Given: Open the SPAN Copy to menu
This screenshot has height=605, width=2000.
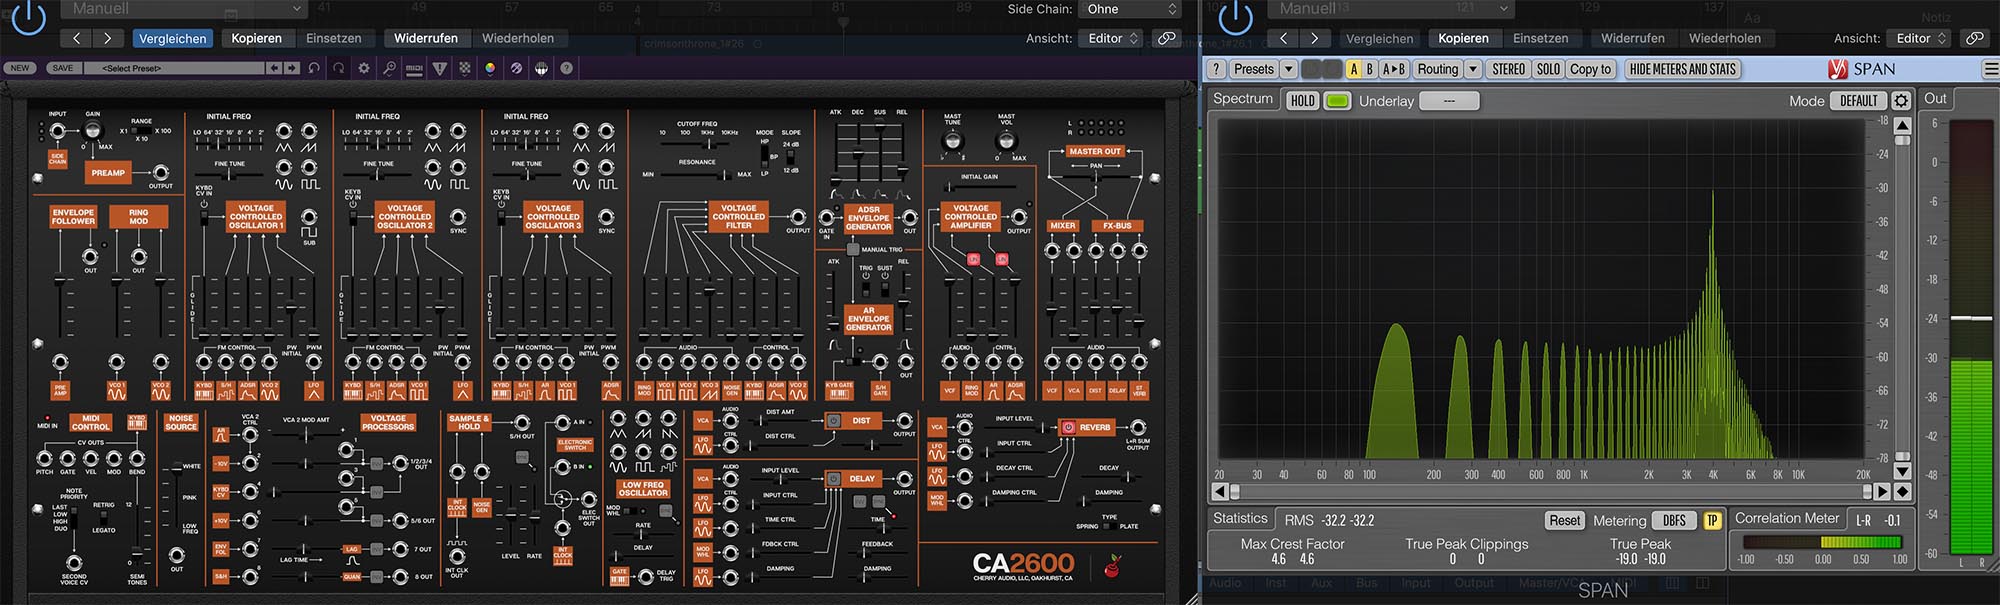Looking at the screenshot, I should click(1590, 69).
